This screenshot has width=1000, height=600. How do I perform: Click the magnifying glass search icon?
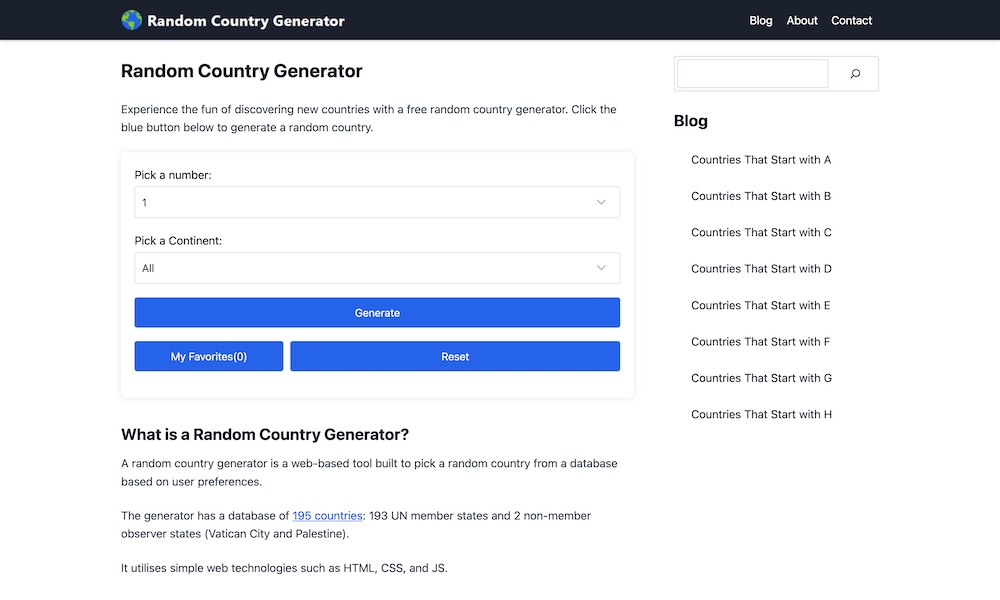tap(854, 73)
